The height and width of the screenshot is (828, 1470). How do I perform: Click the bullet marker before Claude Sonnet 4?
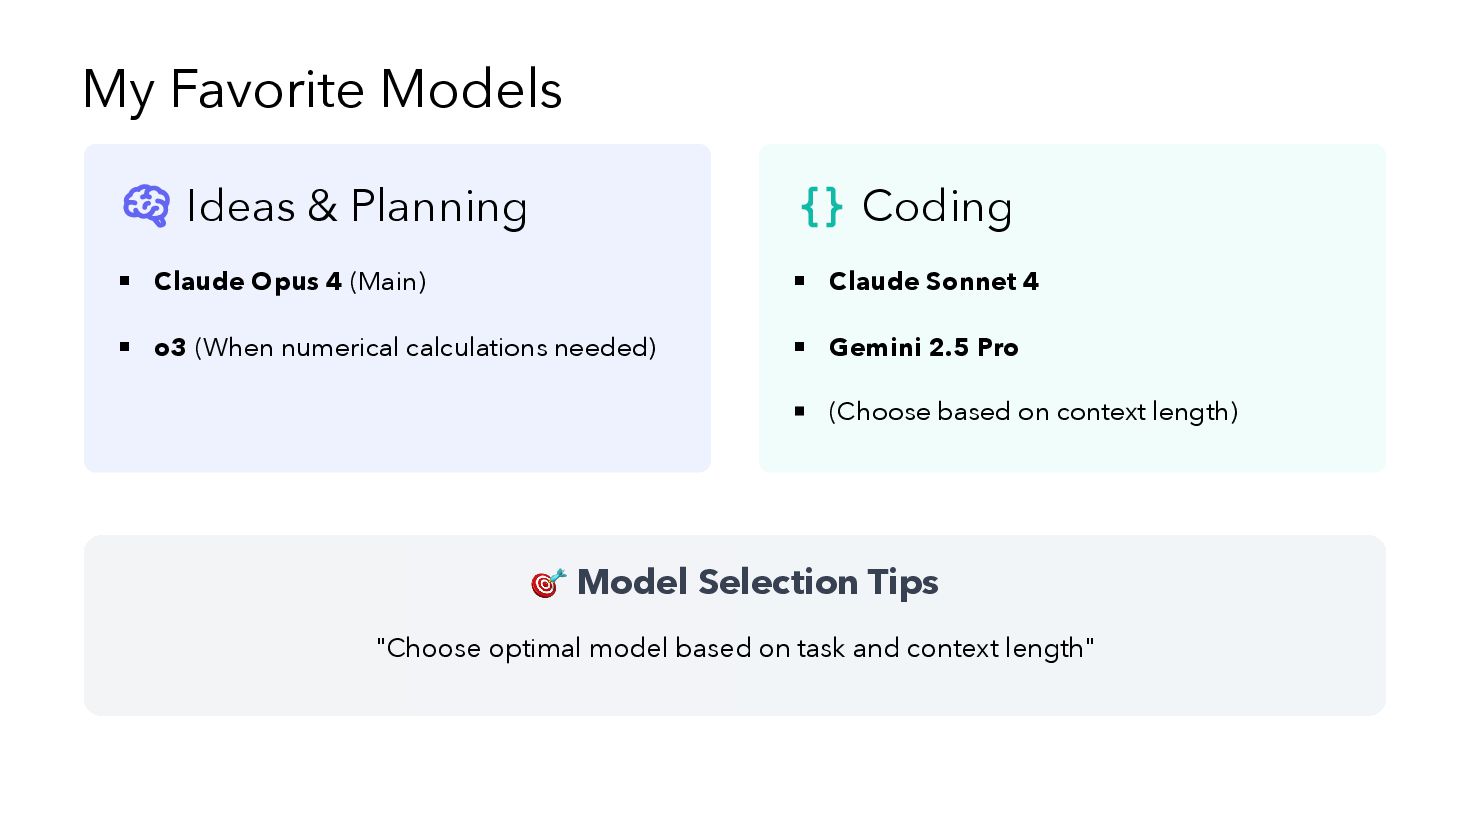point(800,281)
